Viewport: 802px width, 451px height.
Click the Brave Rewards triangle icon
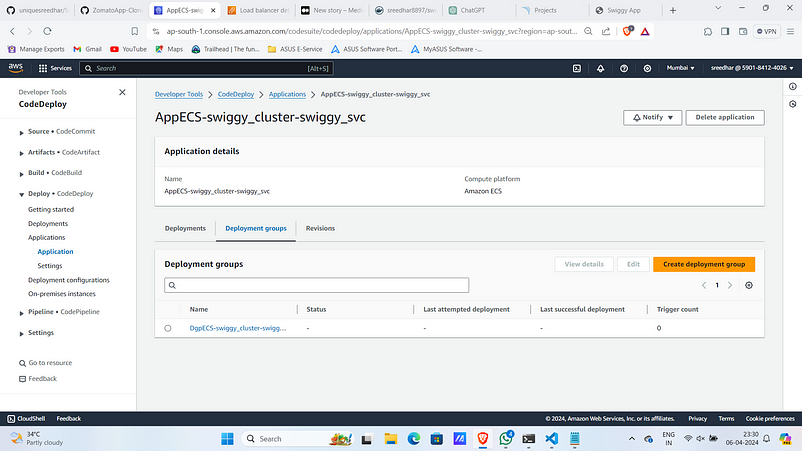point(645,32)
